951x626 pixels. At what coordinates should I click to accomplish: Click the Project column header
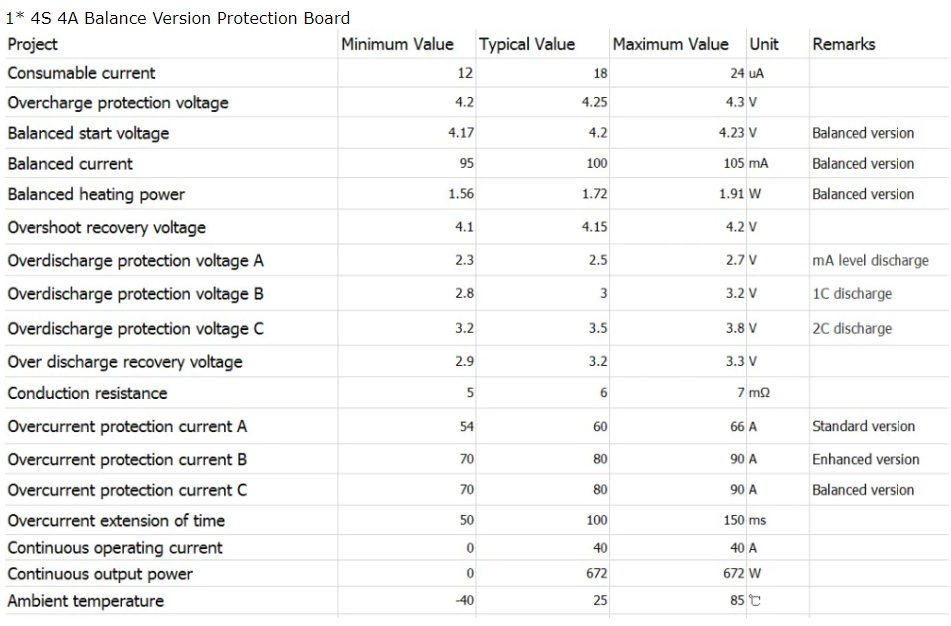point(33,44)
